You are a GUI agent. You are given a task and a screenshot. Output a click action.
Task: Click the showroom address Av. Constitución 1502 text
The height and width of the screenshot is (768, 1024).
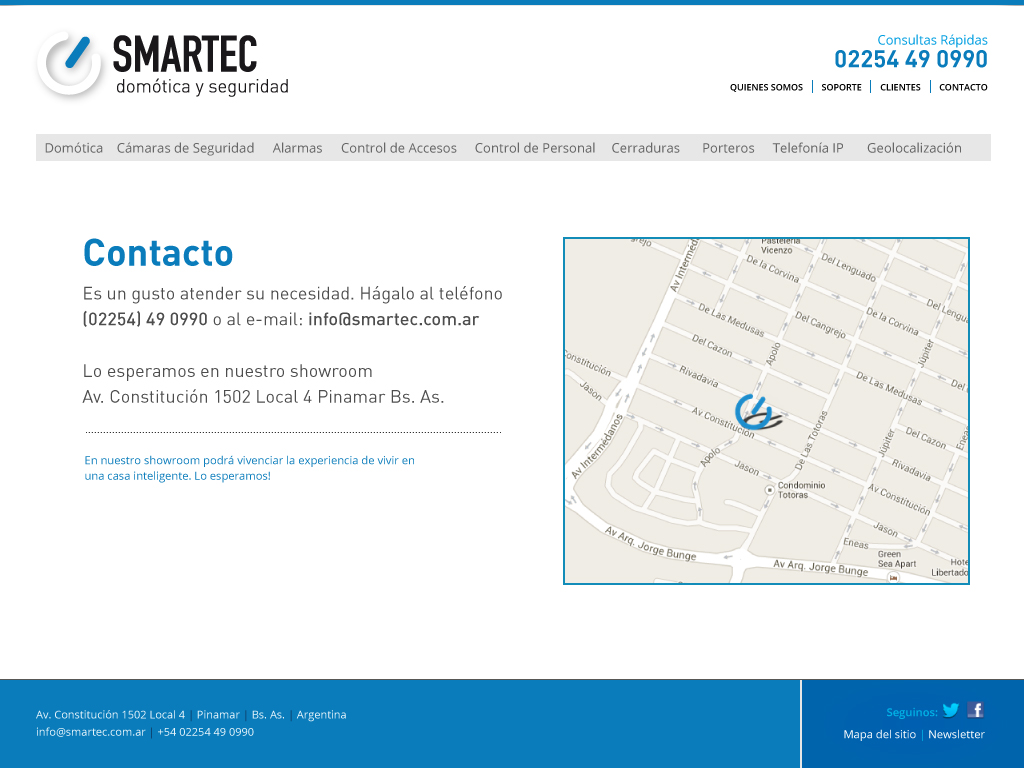coord(263,397)
